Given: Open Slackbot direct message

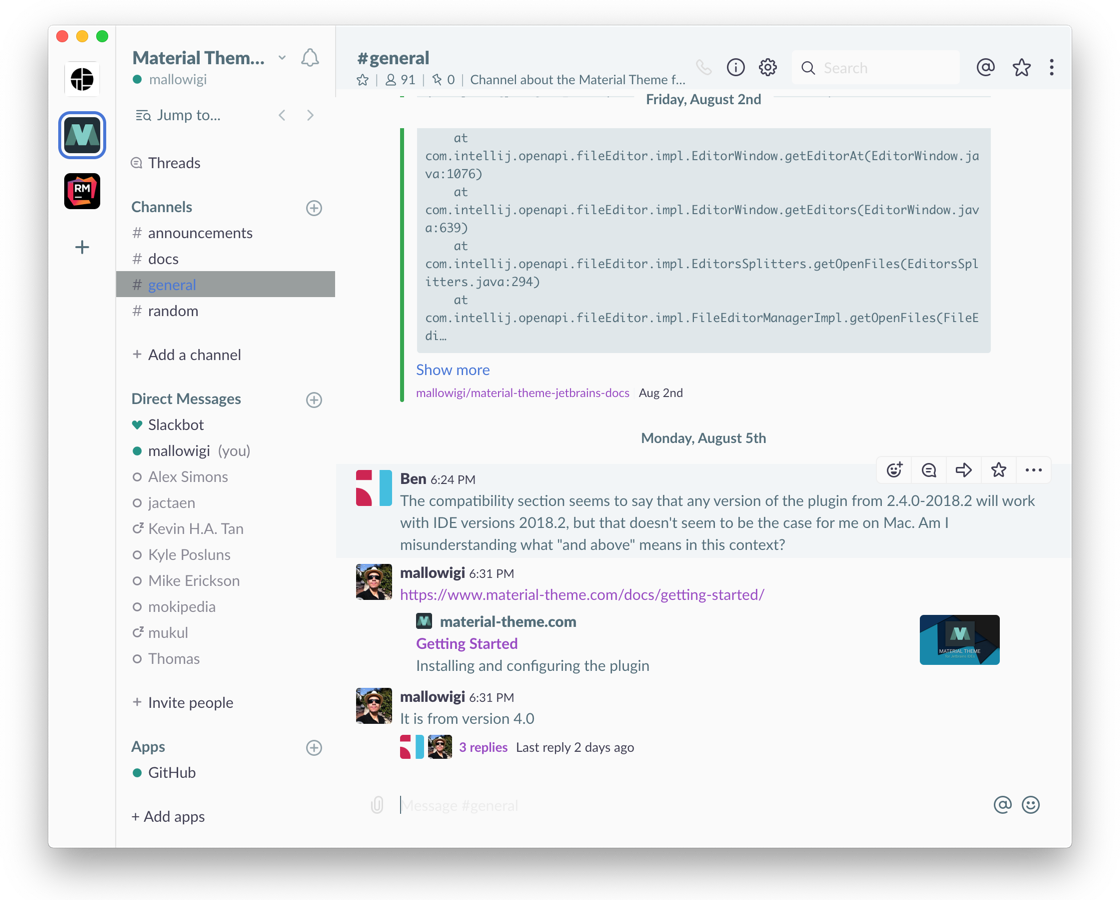Looking at the screenshot, I should pyautogui.click(x=225, y=425).
